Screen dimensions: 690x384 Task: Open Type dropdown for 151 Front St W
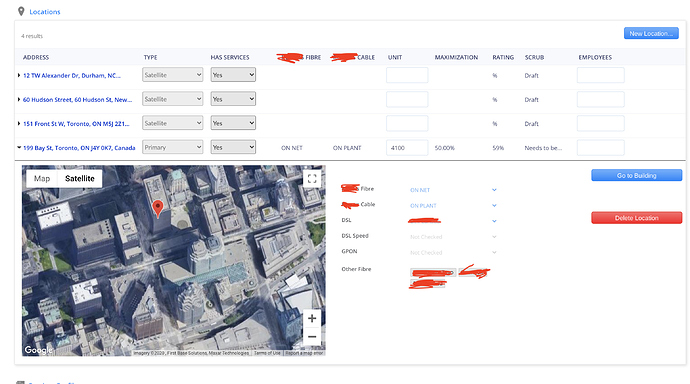(x=172, y=123)
